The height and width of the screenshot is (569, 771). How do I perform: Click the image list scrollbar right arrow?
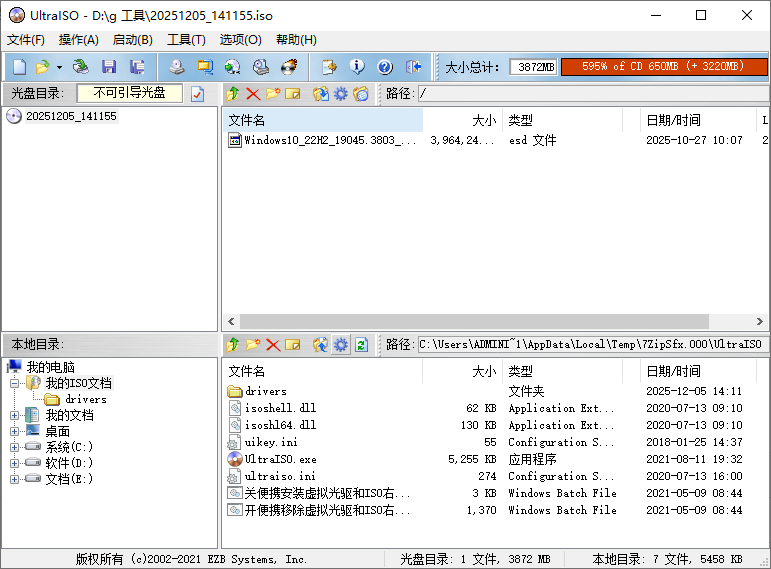point(760,321)
